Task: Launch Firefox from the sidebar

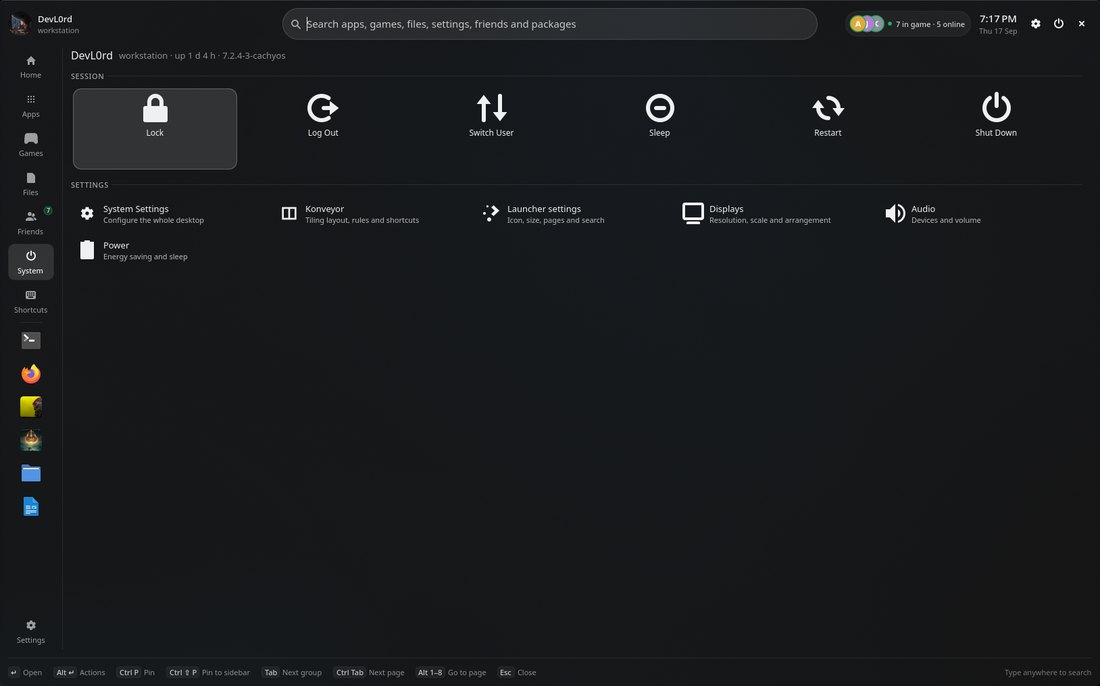Action: (31, 374)
